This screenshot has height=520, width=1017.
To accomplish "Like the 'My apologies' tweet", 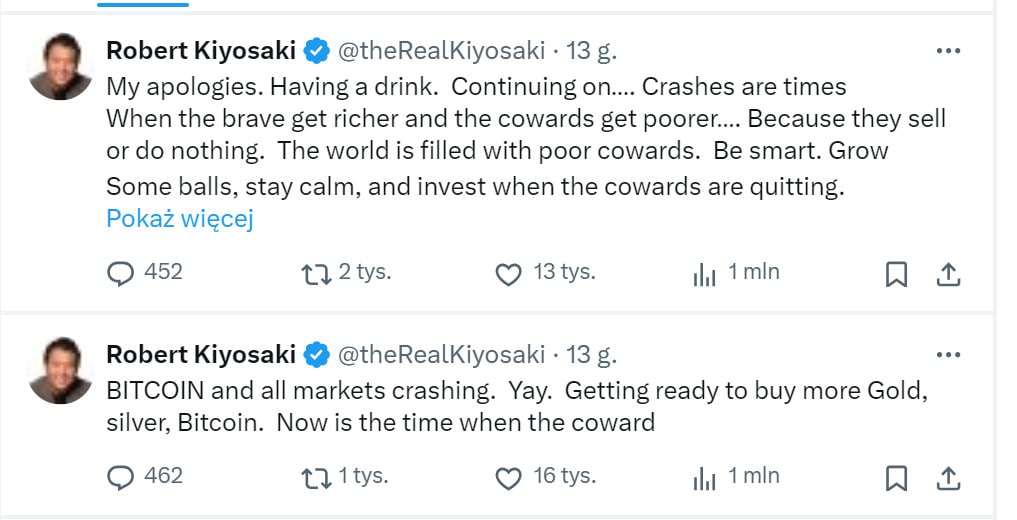I will [x=509, y=274].
